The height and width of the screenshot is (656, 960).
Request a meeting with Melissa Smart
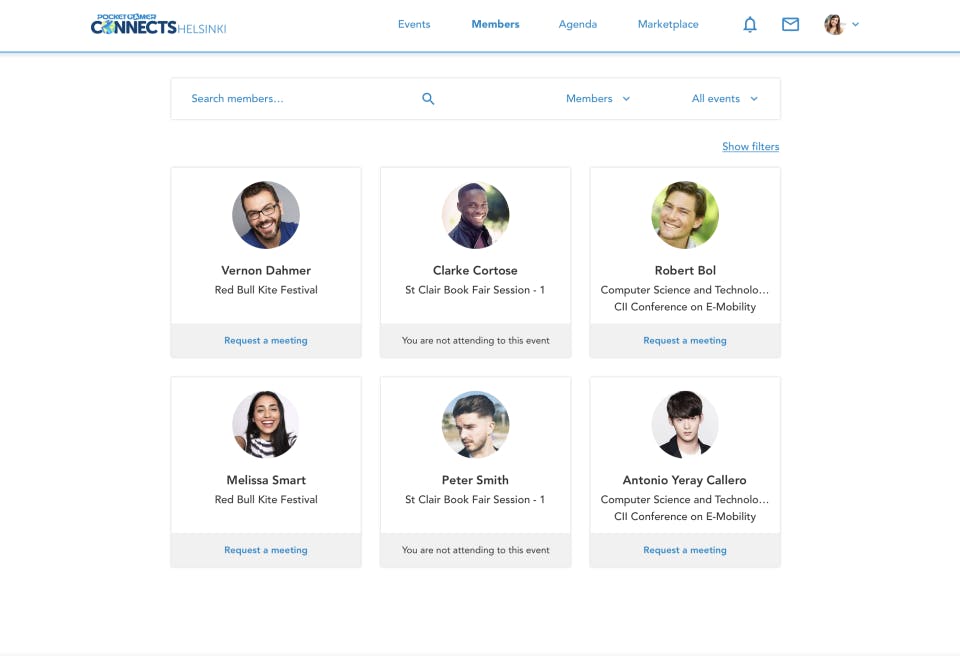pyautogui.click(x=266, y=550)
